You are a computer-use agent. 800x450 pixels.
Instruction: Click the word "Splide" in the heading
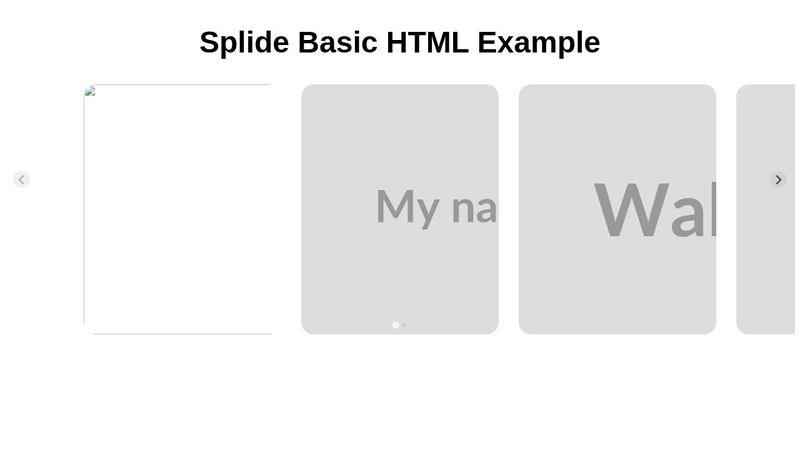(x=244, y=42)
